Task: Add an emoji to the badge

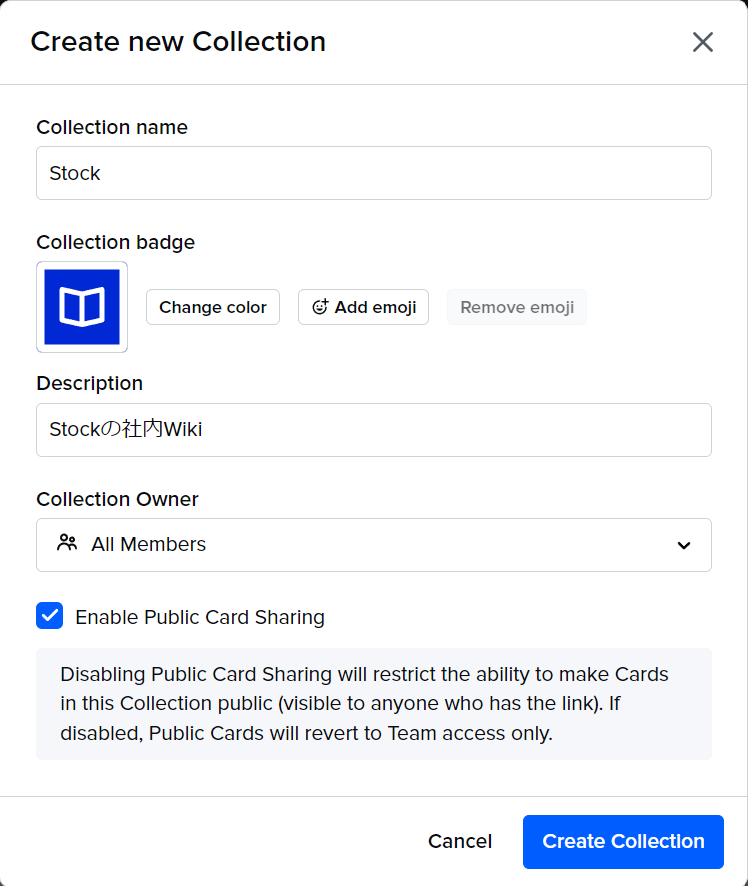Action: pyautogui.click(x=363, y=307)
